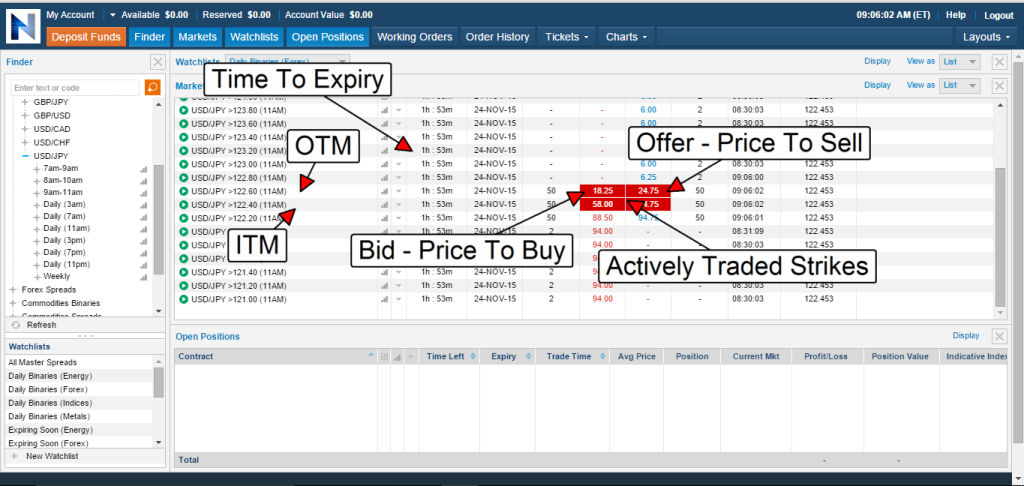Click the plus icon for New Watchlist

click(x=14, y=456)
